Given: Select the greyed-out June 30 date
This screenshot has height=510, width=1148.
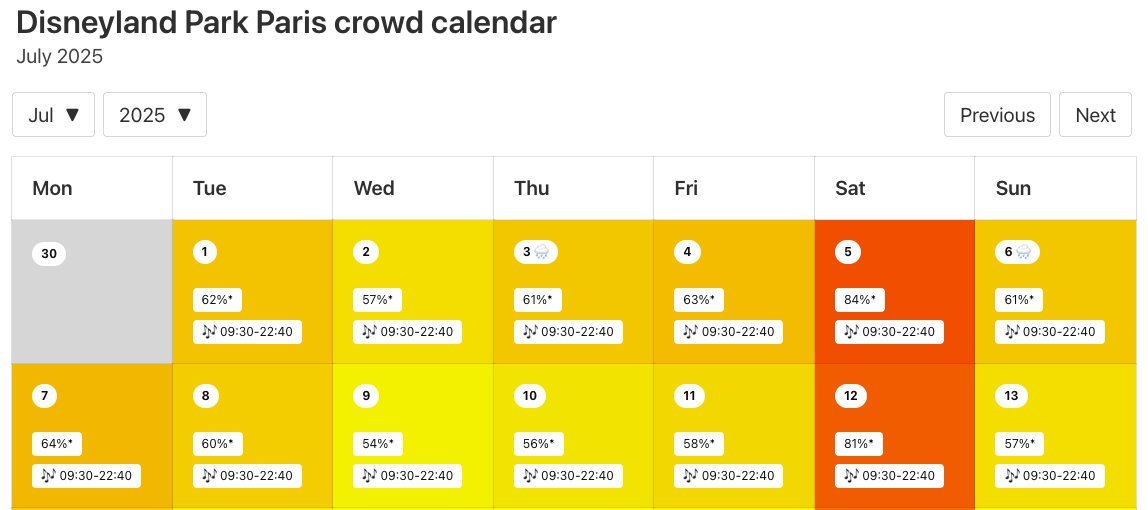Looking at the screenshot, I should (x=49, y=254).
